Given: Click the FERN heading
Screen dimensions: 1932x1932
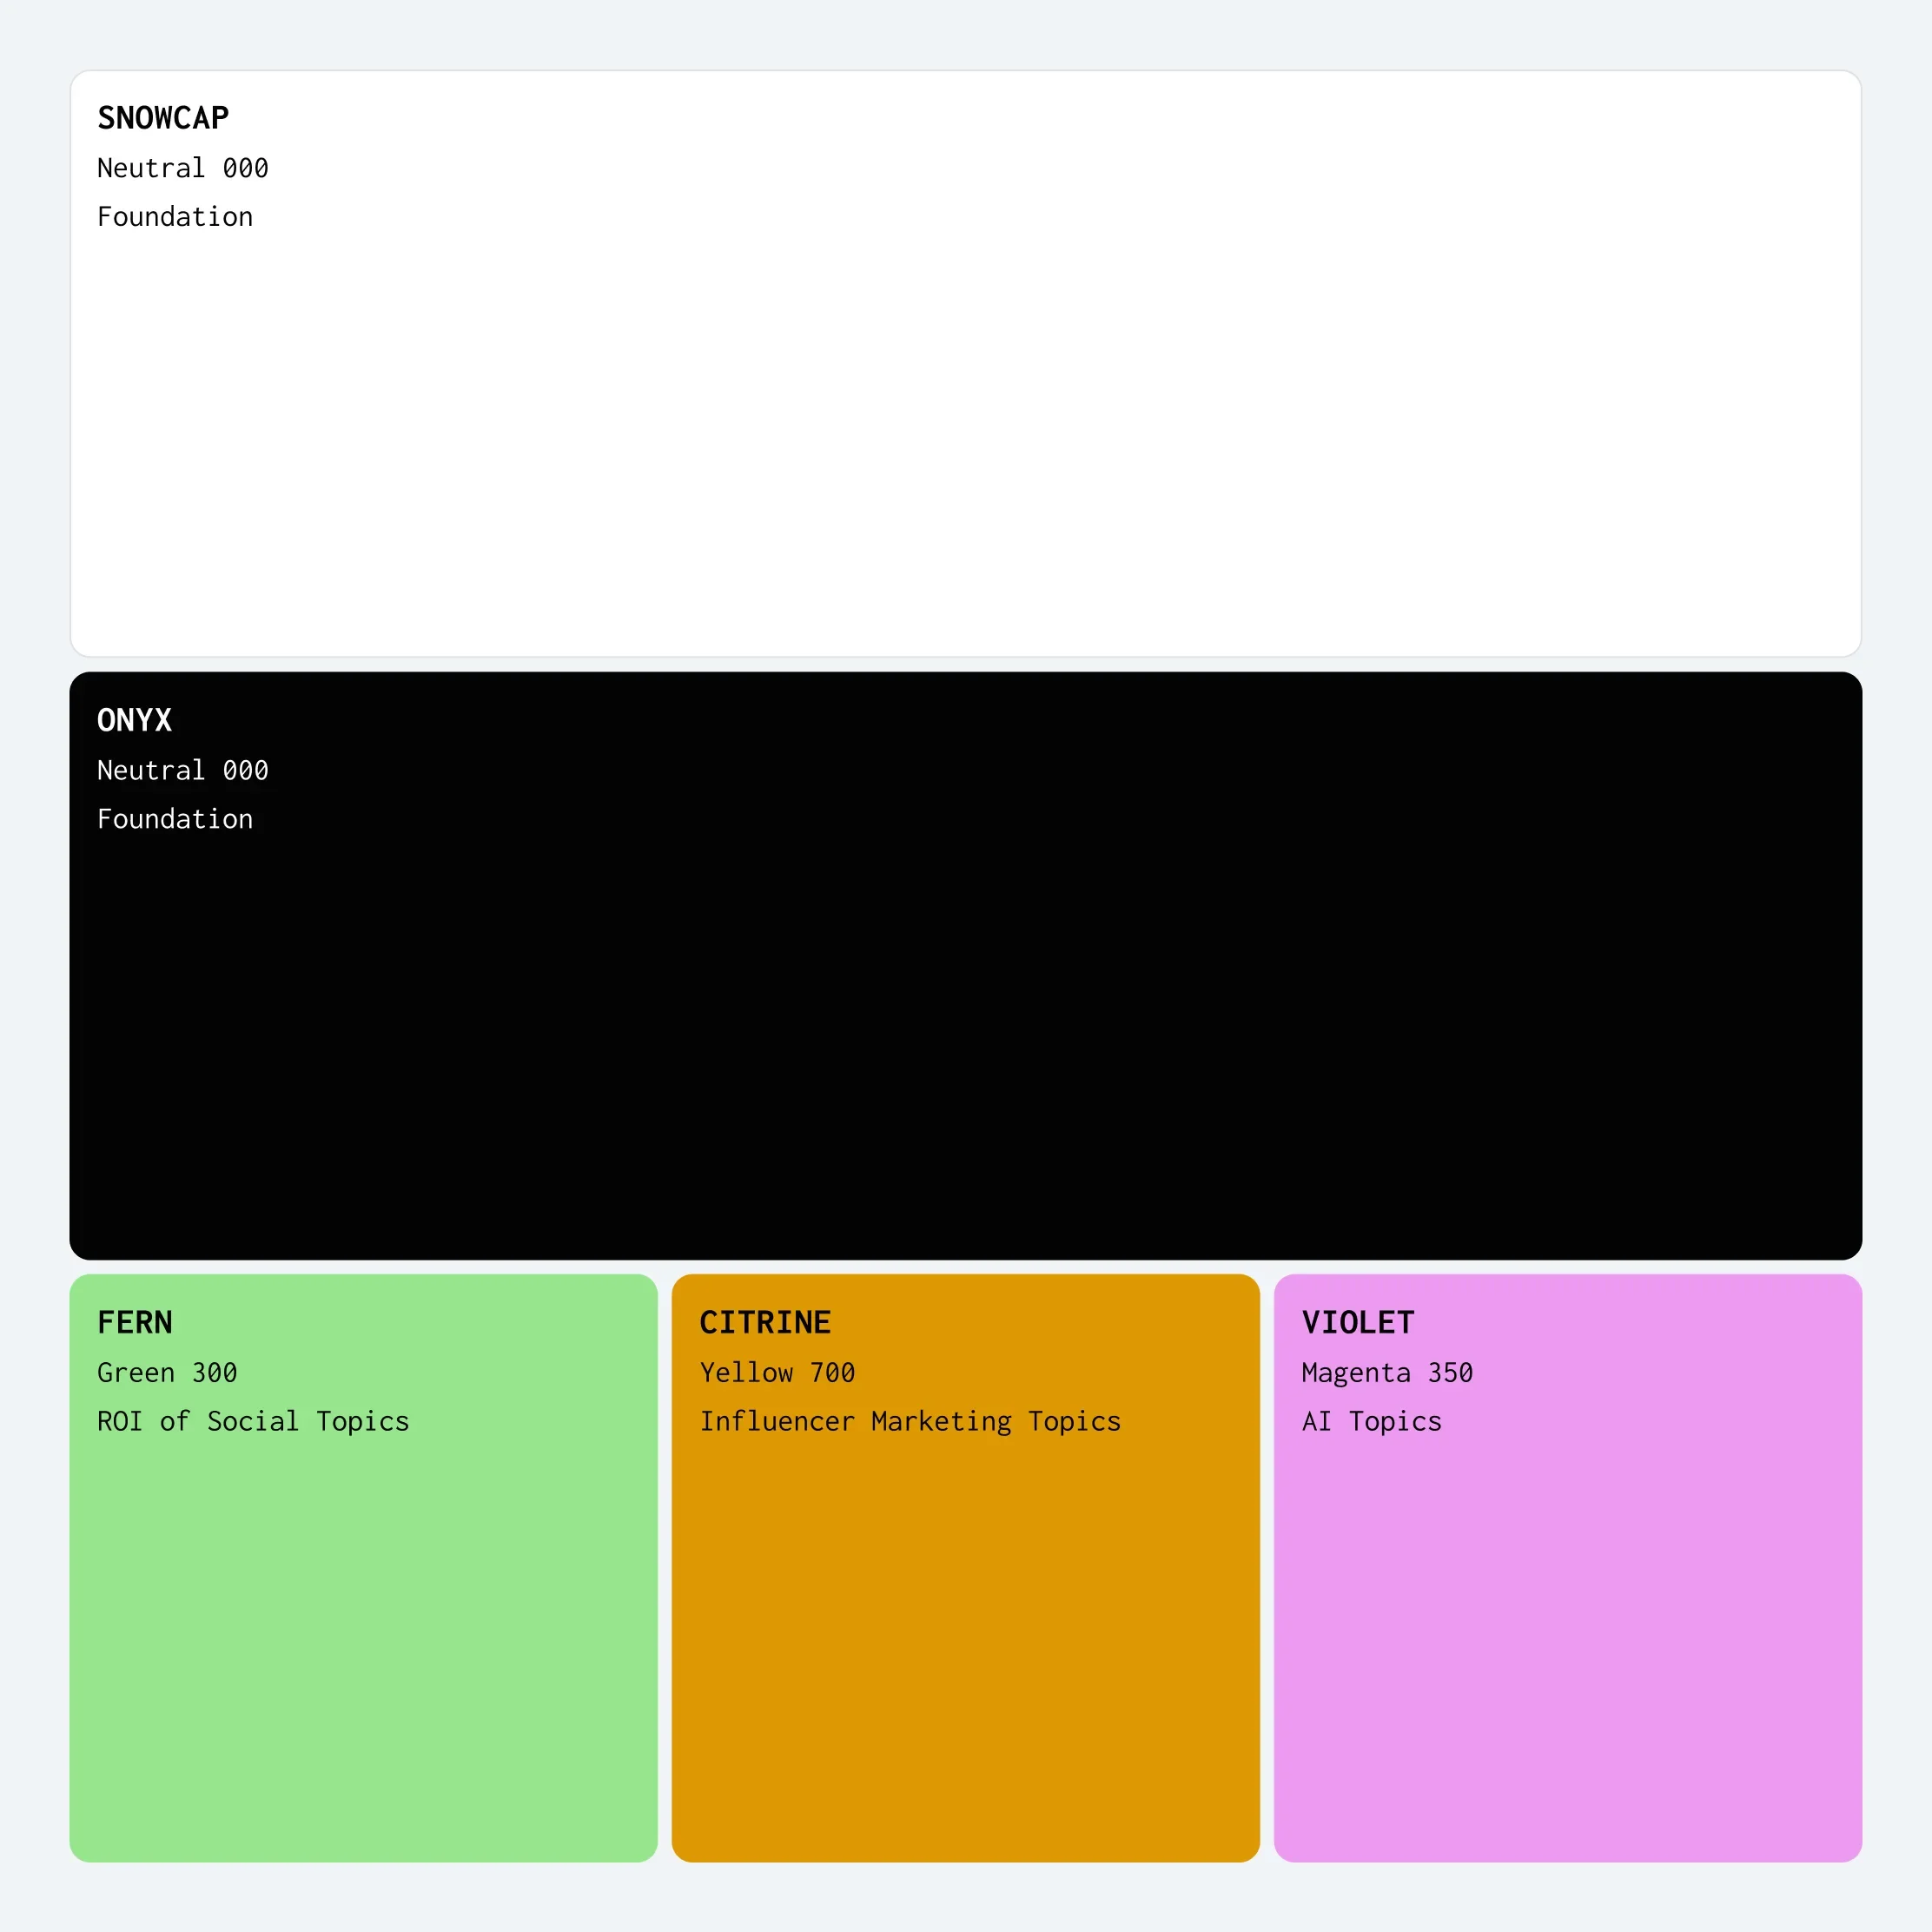Looking at the screenshot, I should tap(135, 1322).
